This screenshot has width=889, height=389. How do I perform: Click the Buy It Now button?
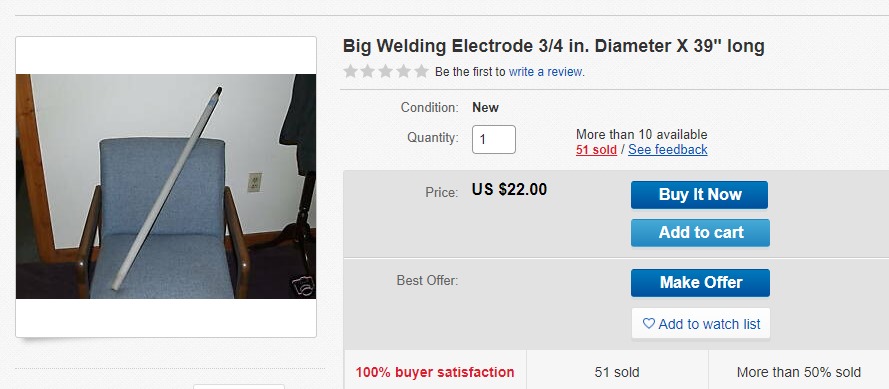tap(699, 195)
